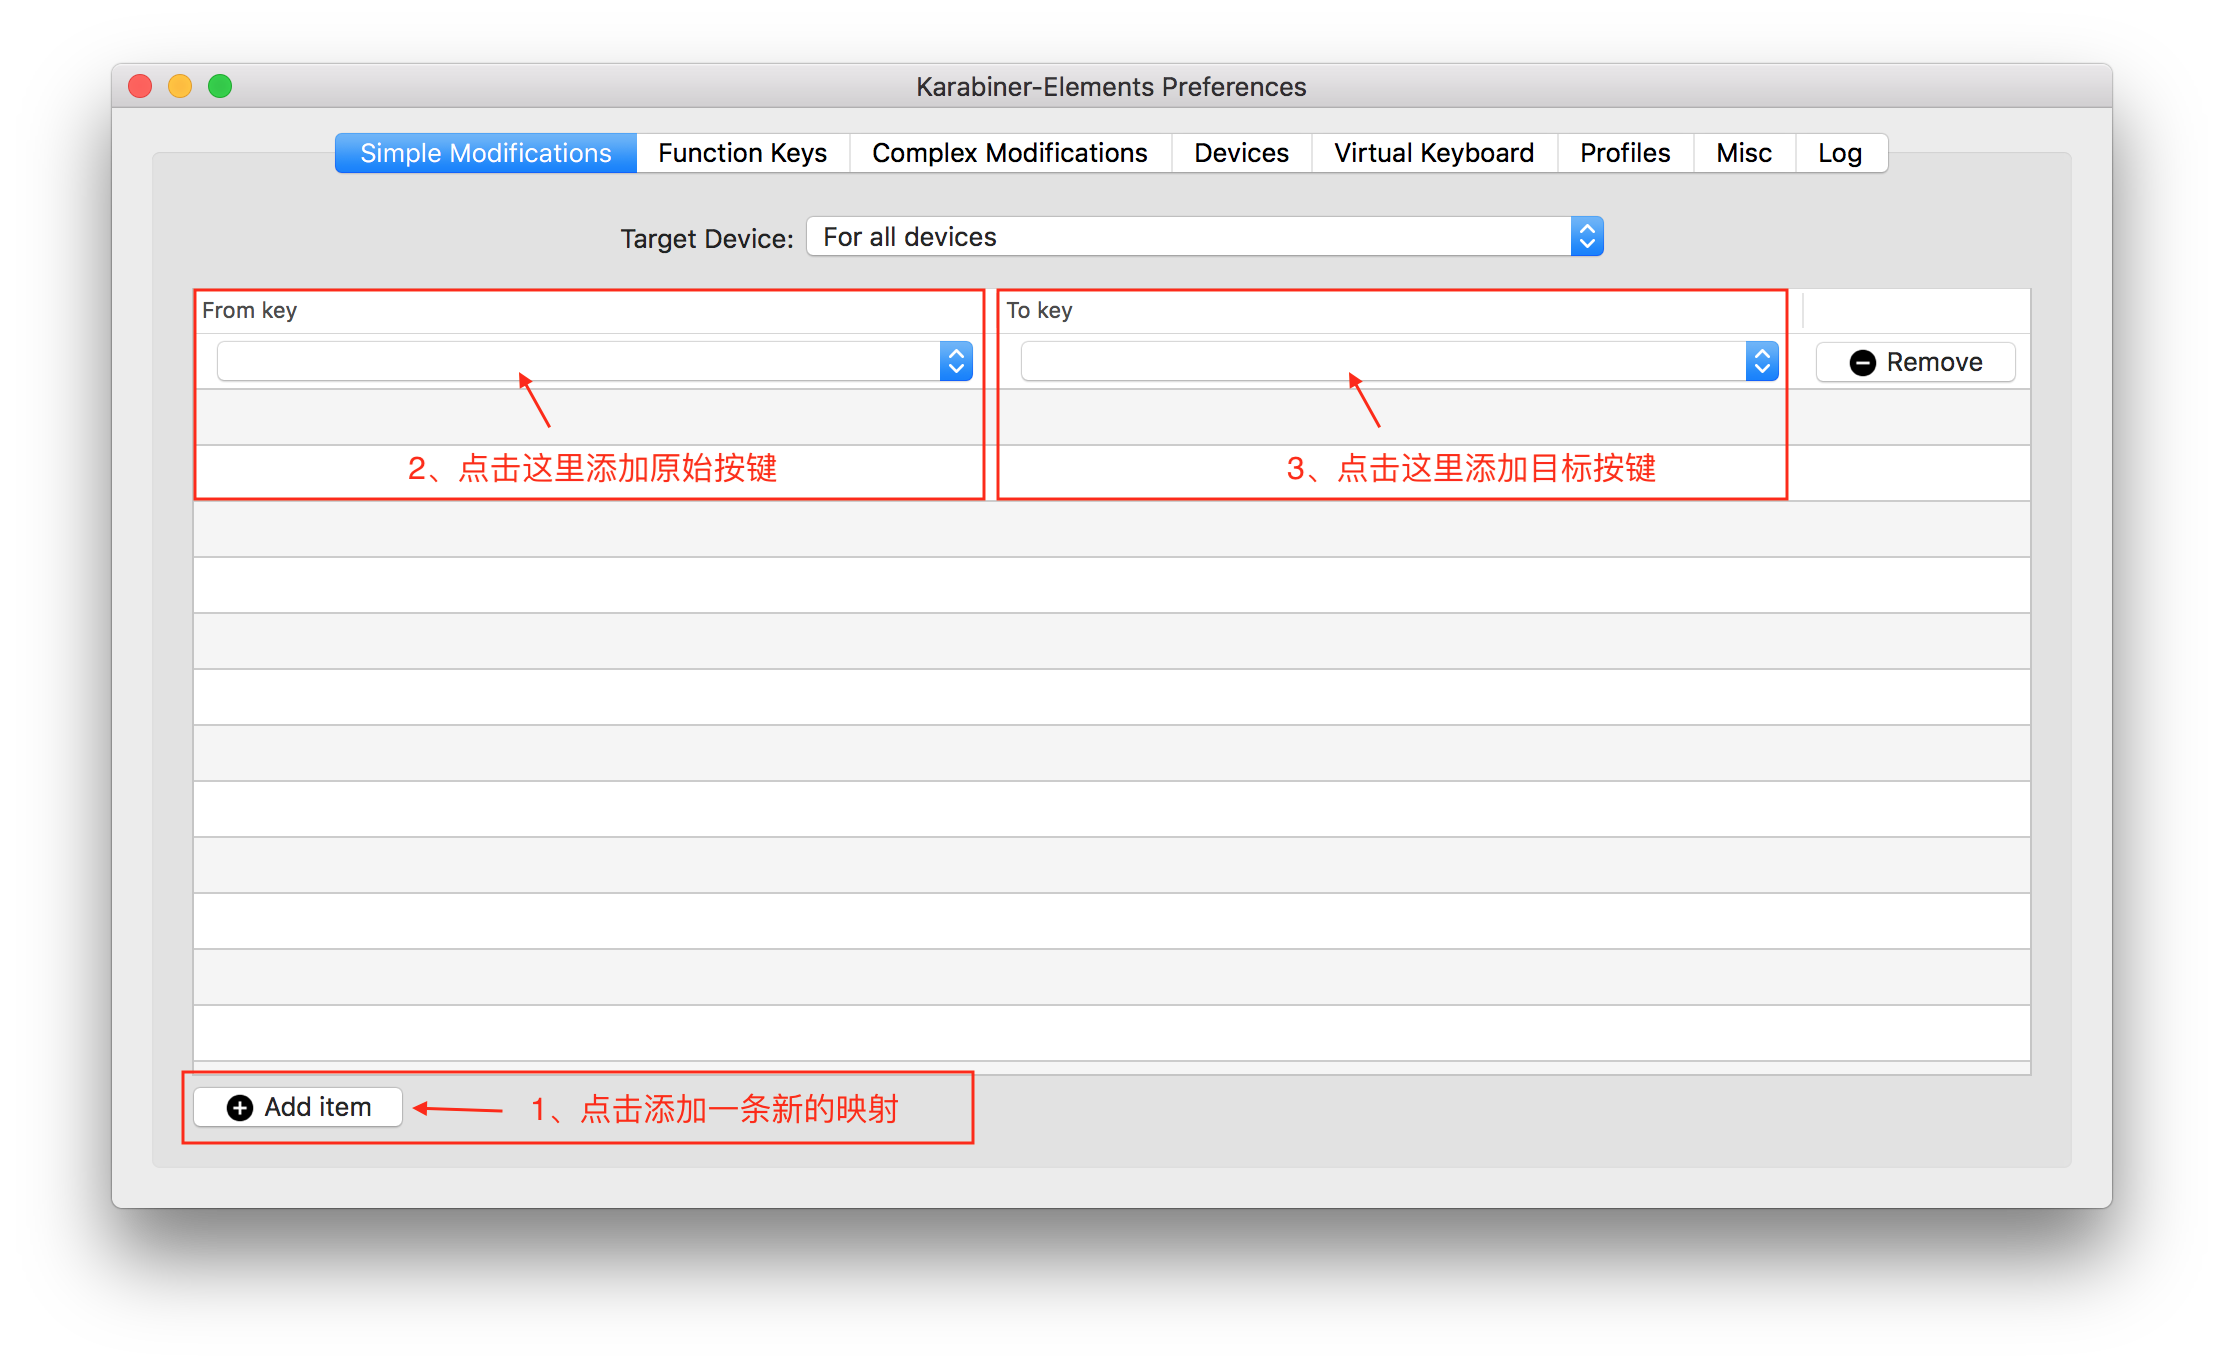The width and height of the screenshot is (2224, 1368).
Task: Switch to the Function Keys tab
Action: point(742,153)
